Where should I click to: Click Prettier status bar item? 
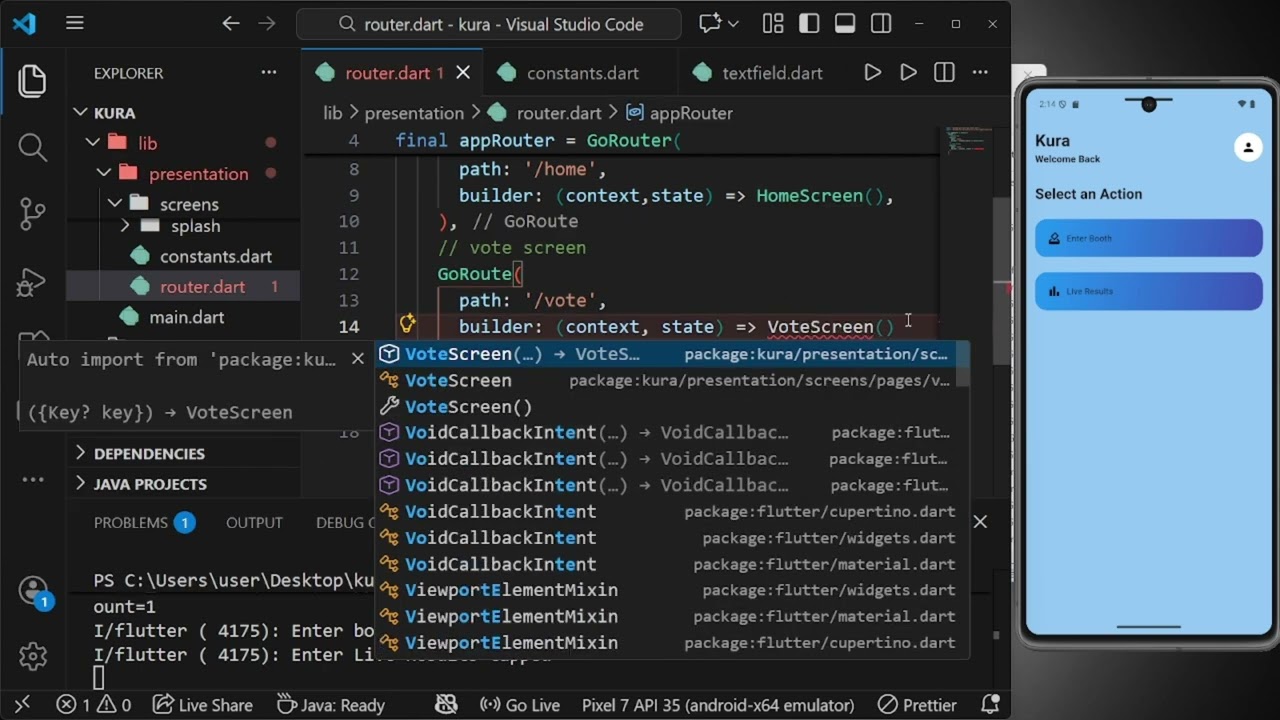[917, 705]
